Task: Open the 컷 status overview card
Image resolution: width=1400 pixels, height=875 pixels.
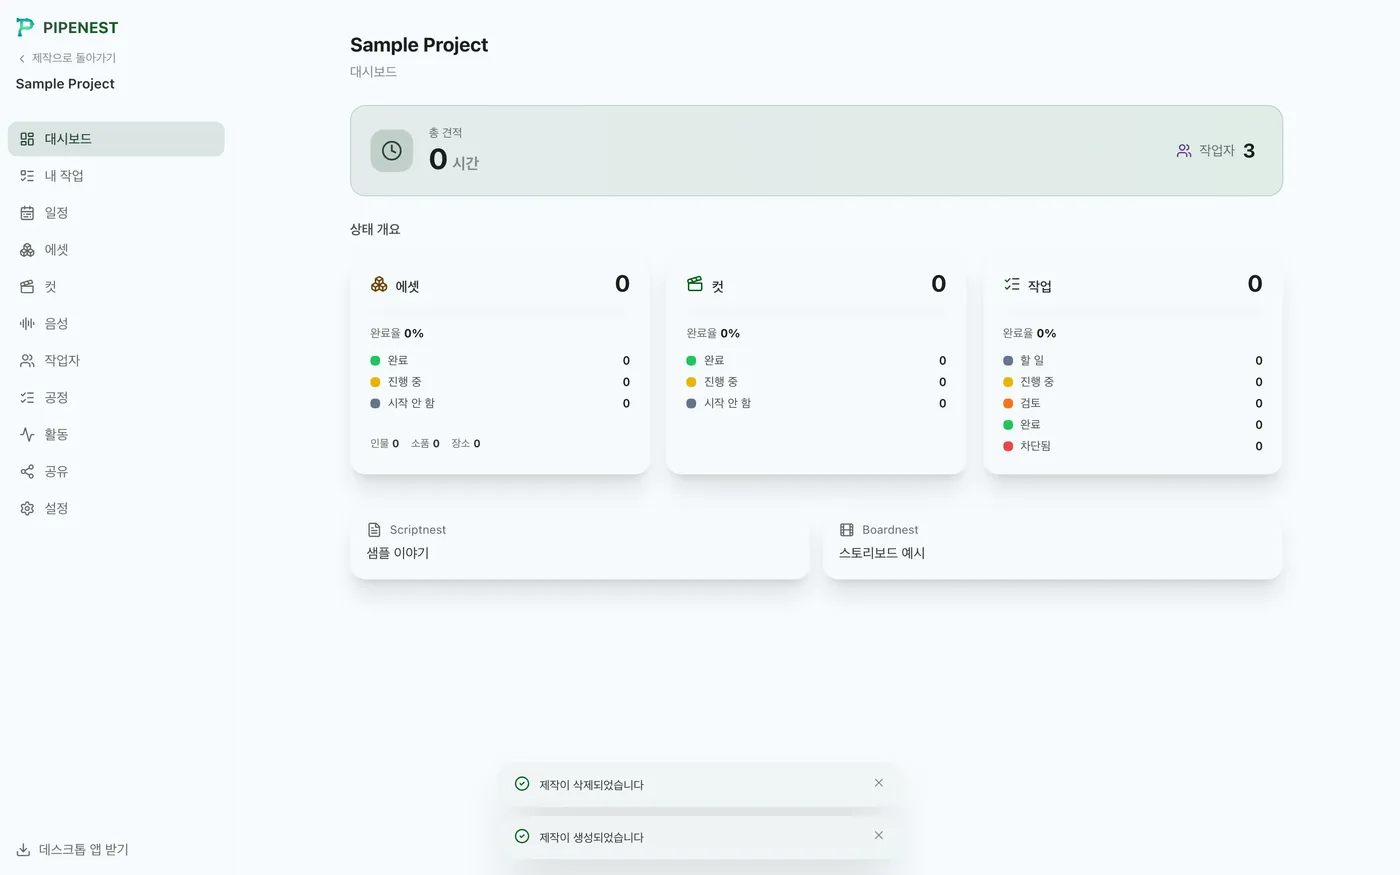Action: point(816,365)
